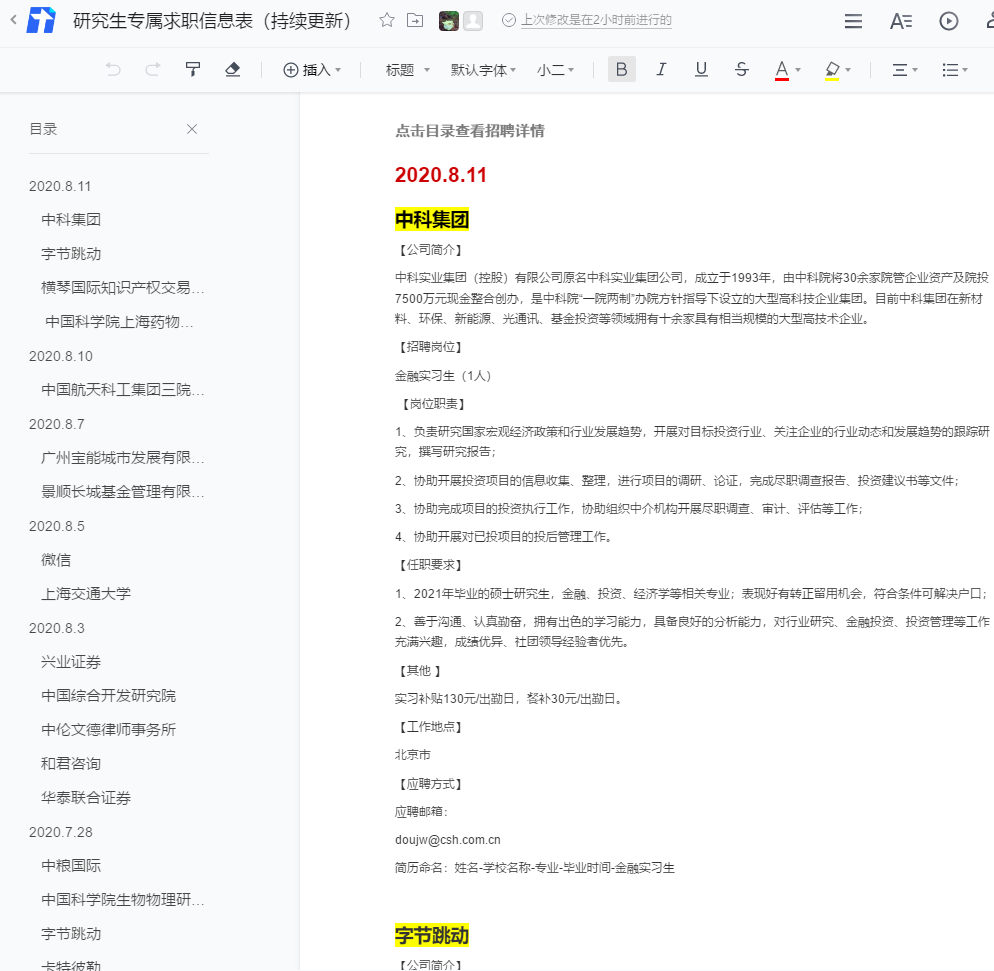Viewport: 994px width, 971px height.
Task: Select 中国科学院上海药物 outline entry
Action: tap(119, 322)
